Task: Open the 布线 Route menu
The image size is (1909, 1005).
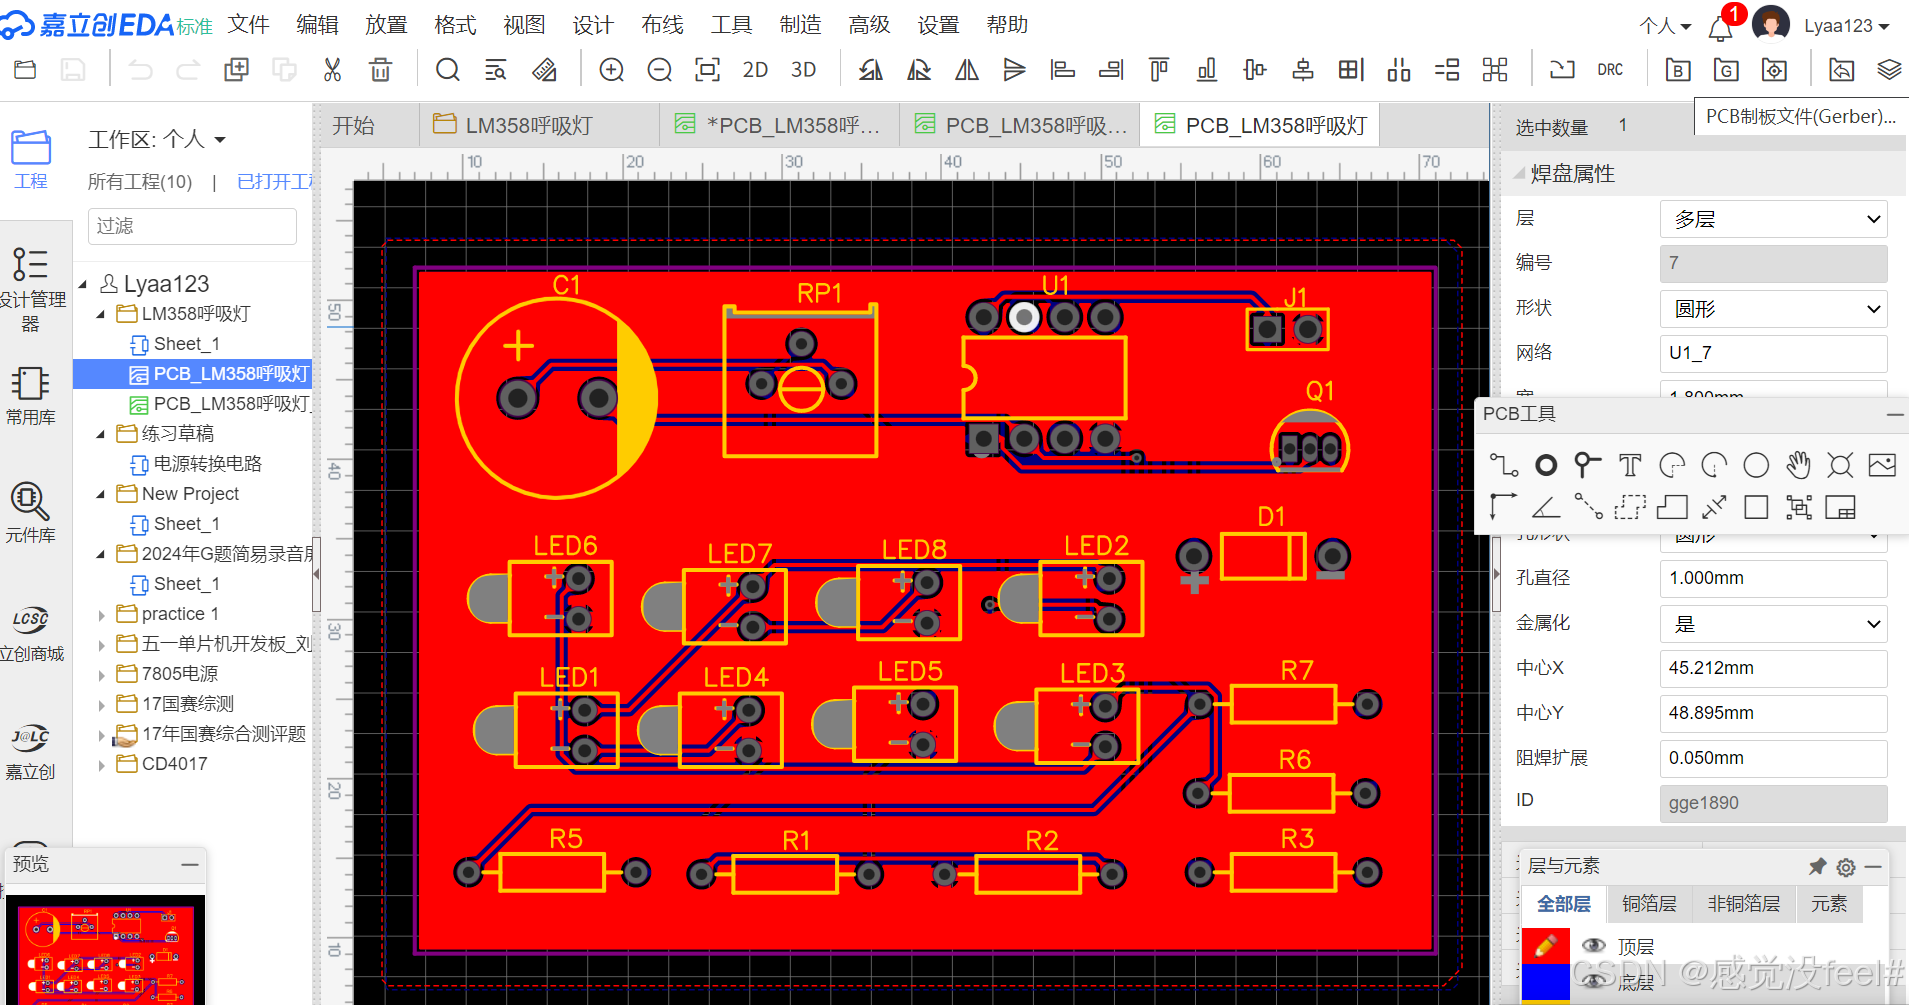Action: (x=662, y=25)
